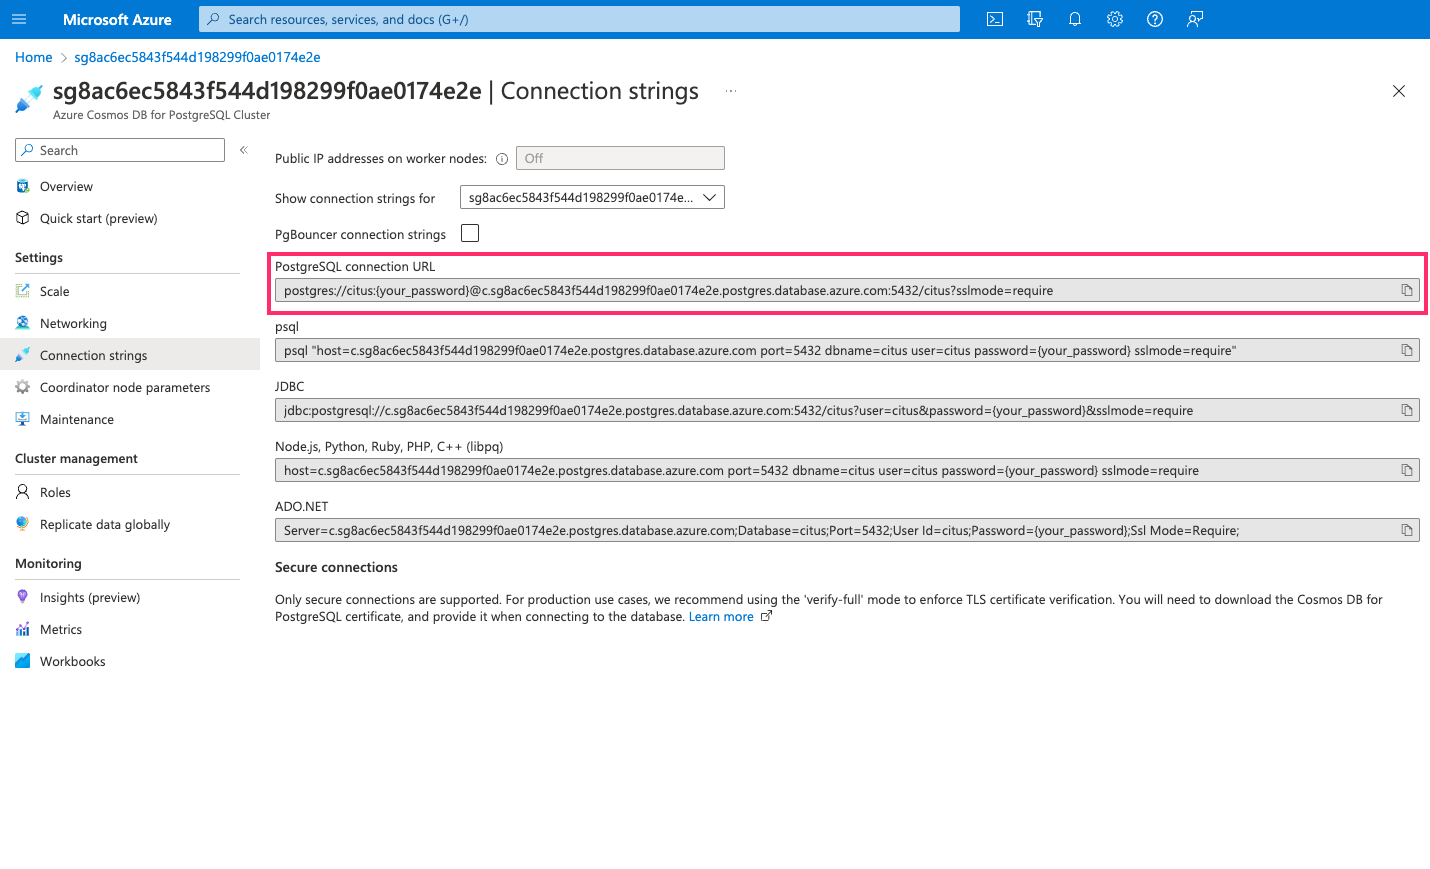Collapse the left sidebar search panel

[x=243, y=149]
